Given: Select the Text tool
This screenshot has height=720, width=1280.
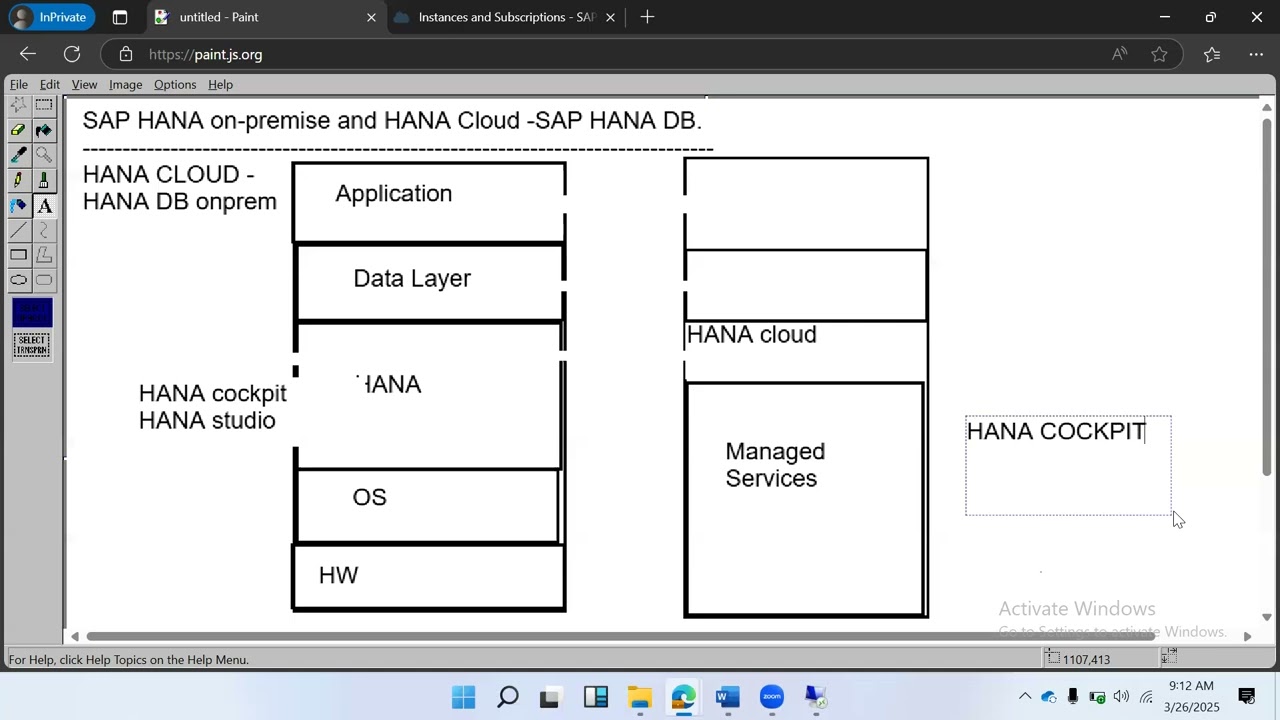Looking at the screenshot, I should [44, 205].
